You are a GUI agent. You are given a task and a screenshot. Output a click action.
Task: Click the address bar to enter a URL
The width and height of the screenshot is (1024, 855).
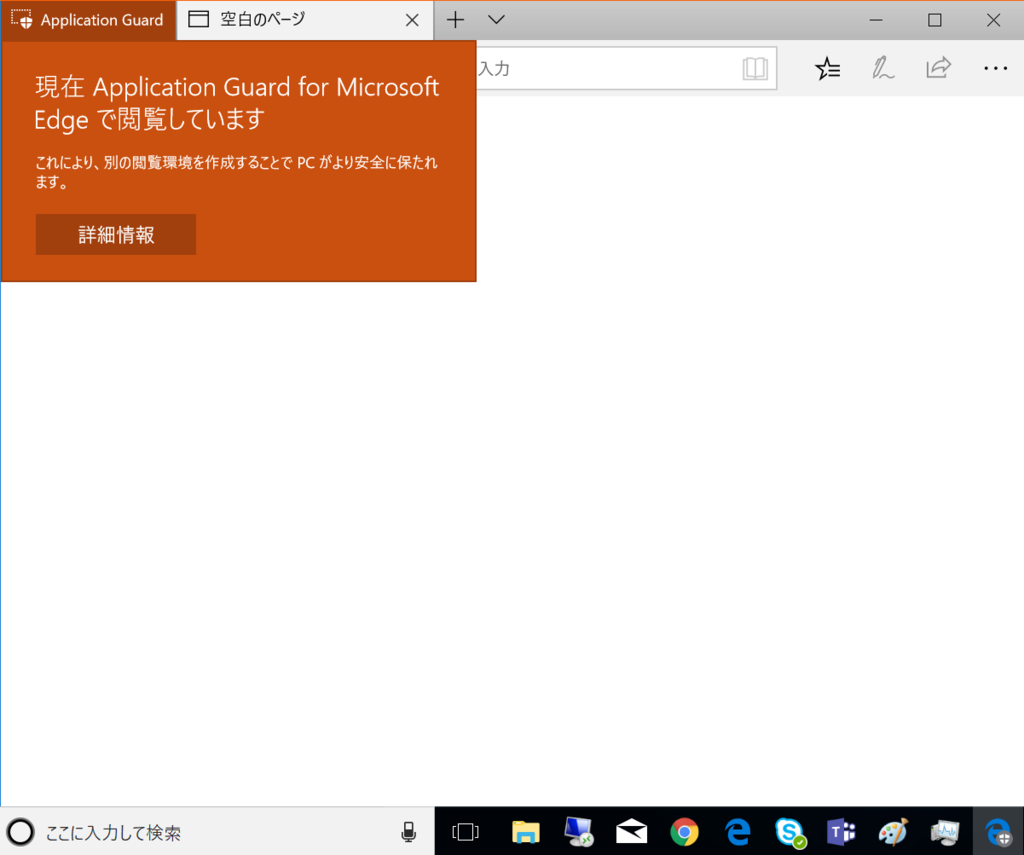click(x=620, y=68)
